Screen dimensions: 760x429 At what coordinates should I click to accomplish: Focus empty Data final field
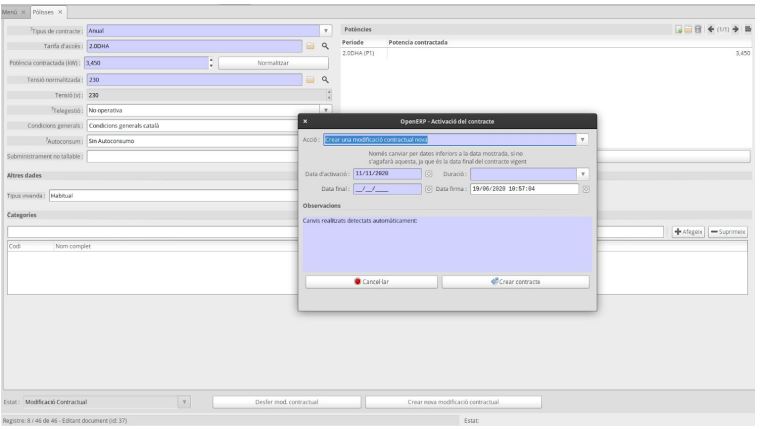click(x=387, y=189)
